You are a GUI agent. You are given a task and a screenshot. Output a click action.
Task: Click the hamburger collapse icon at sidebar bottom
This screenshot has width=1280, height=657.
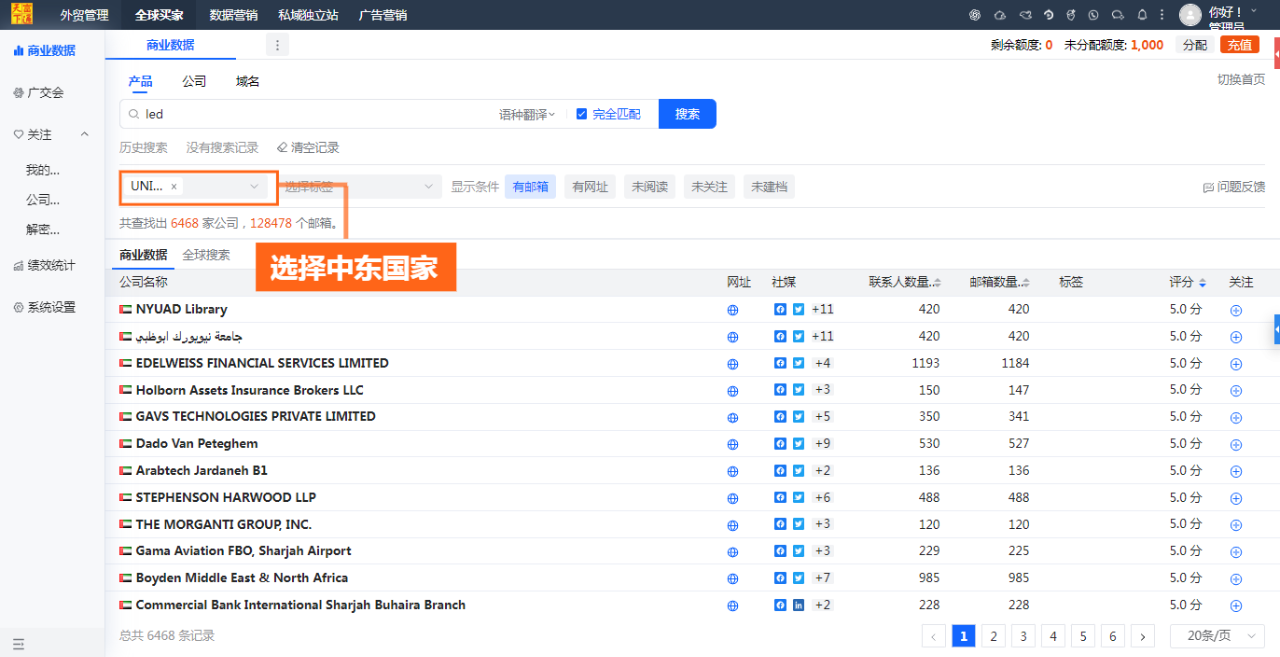pos(18,644)
